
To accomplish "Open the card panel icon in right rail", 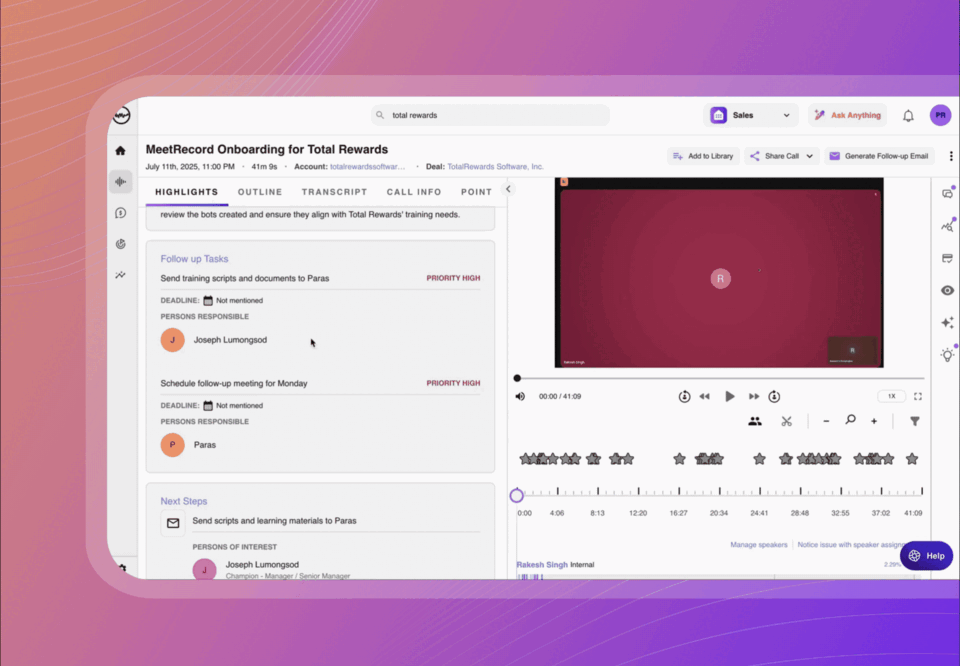I will pyautogui.click(x=948, y=258).
